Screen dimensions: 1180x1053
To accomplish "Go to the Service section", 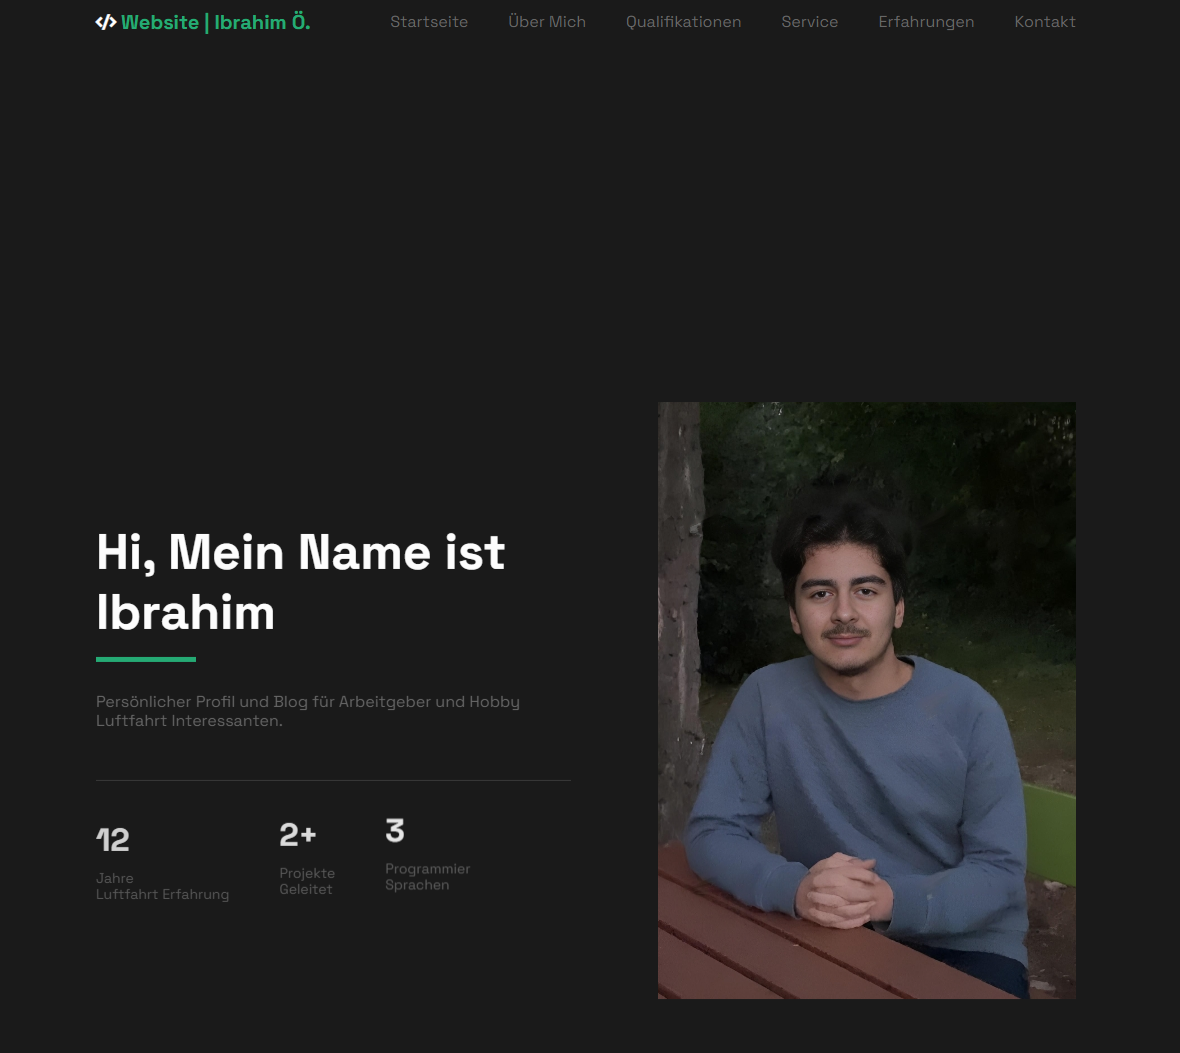I will point(809,21).
